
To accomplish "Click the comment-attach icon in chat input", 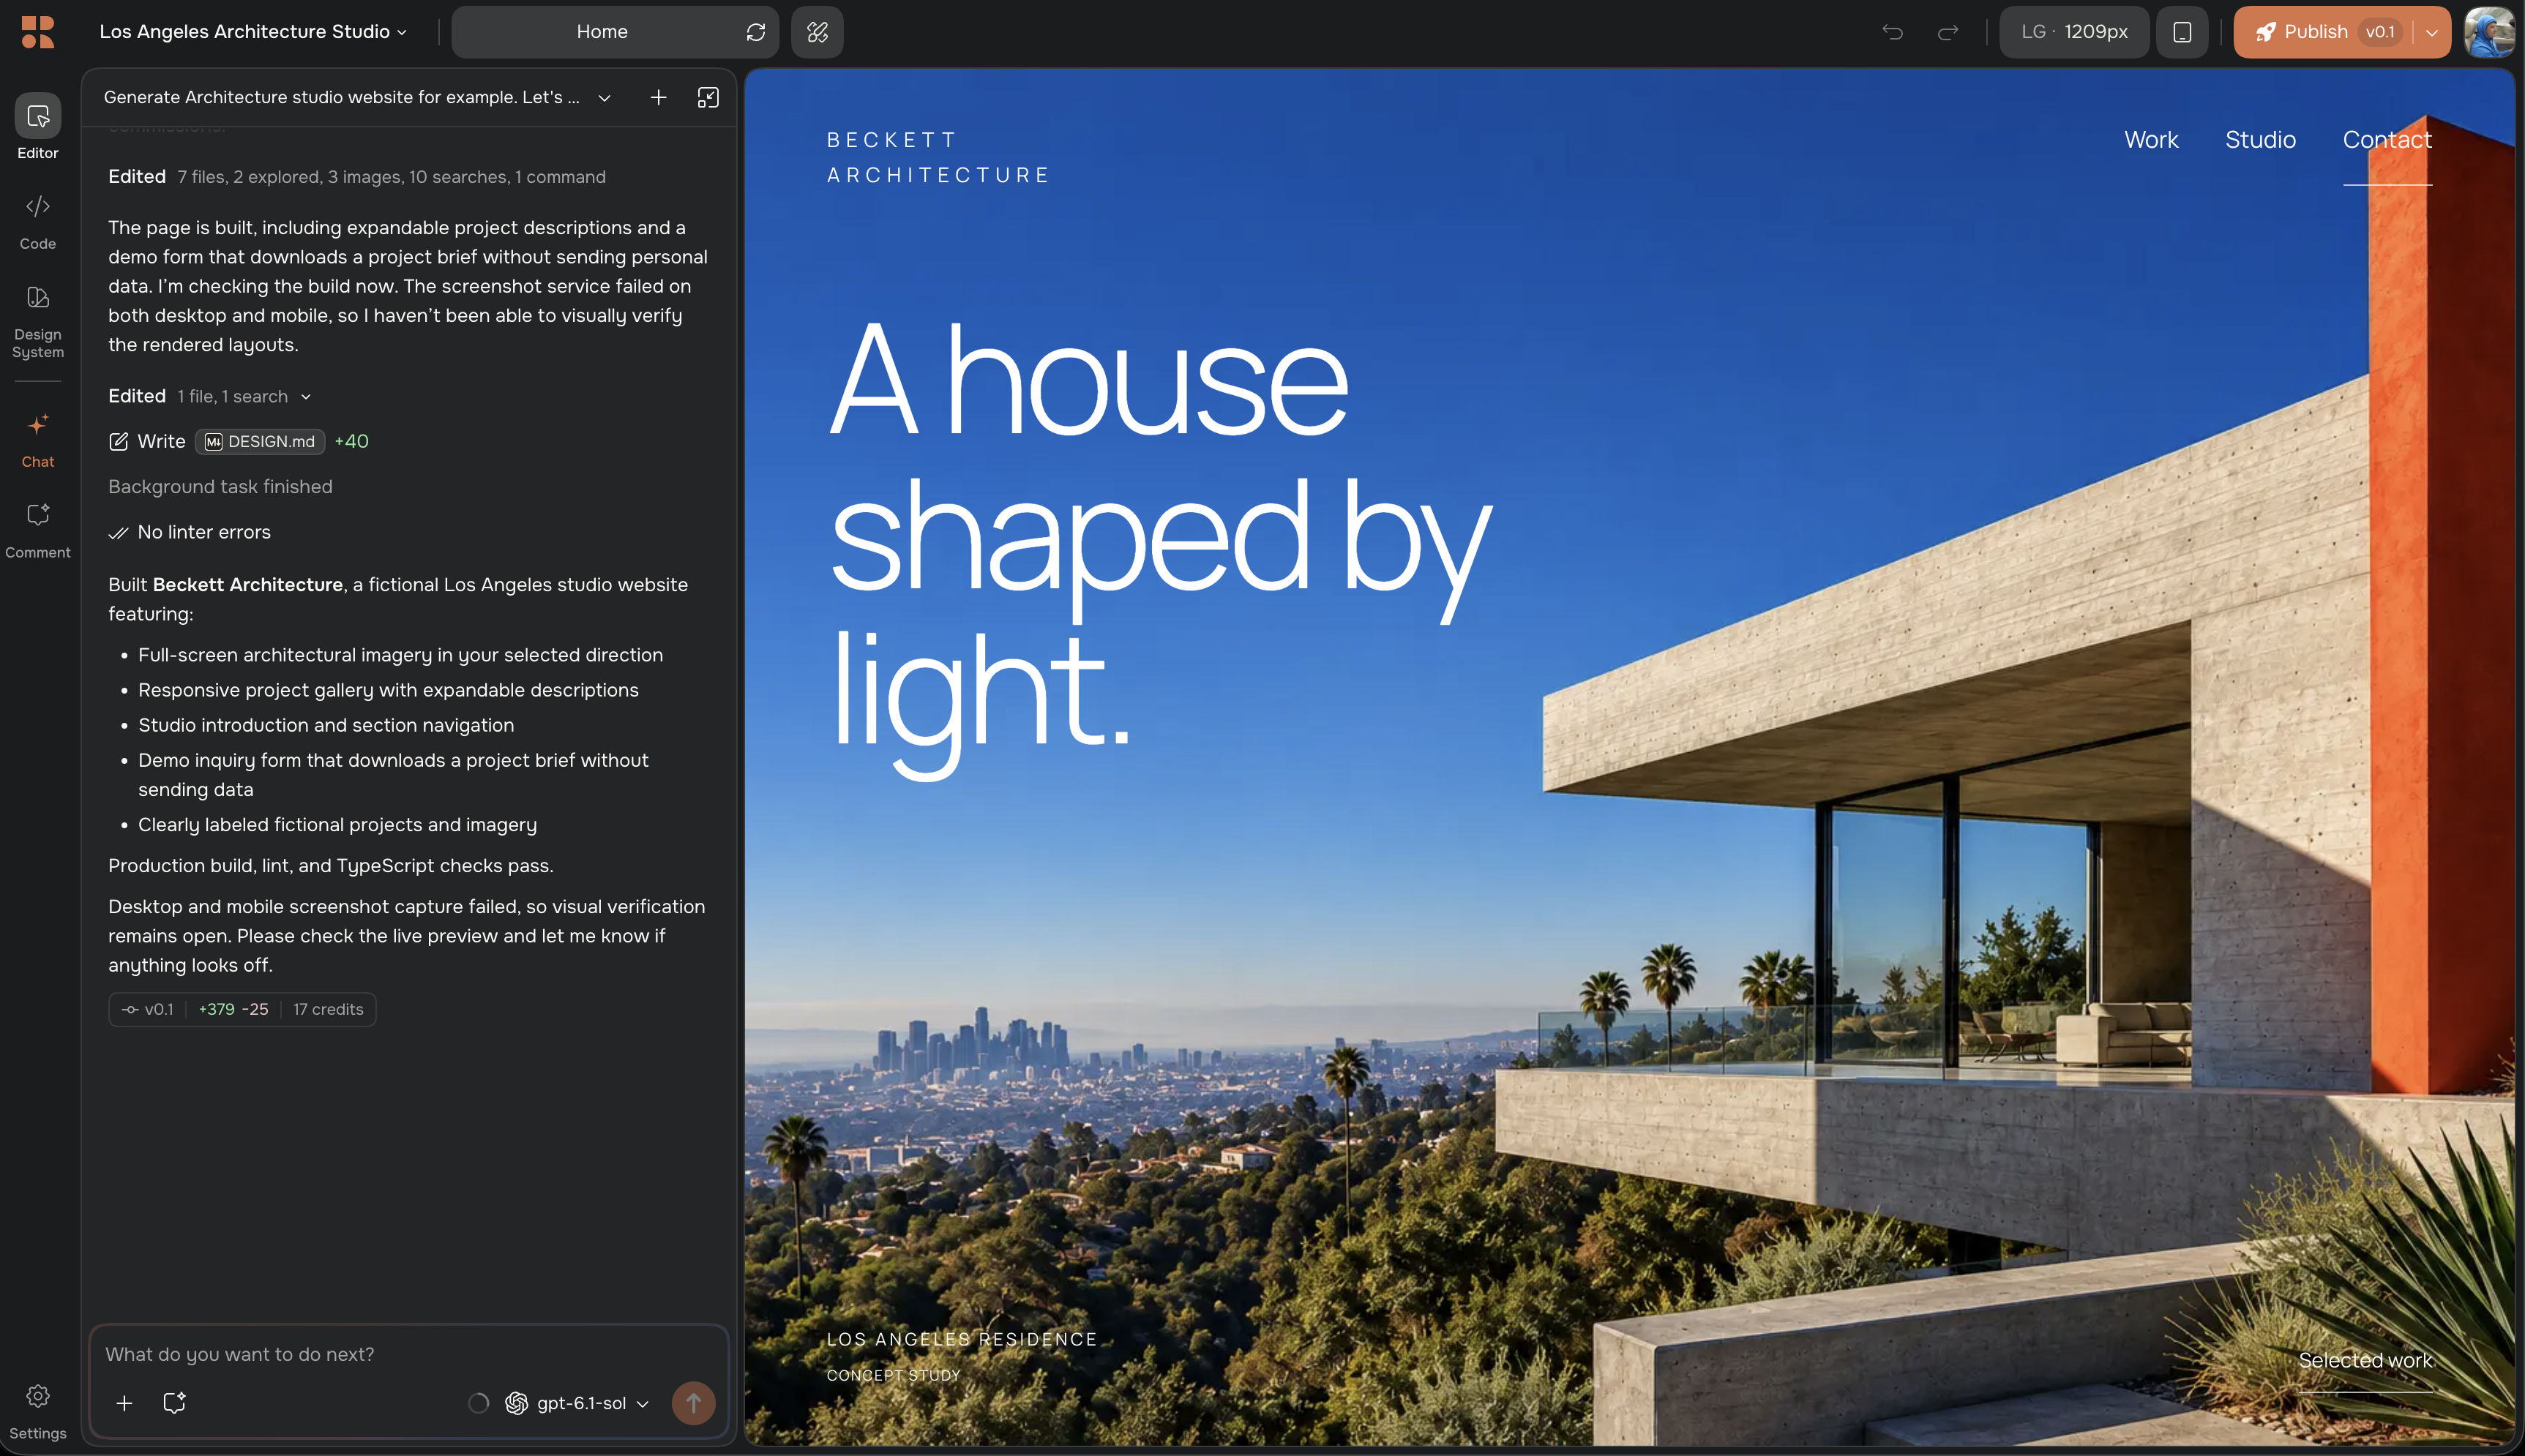I will 174,1403.
